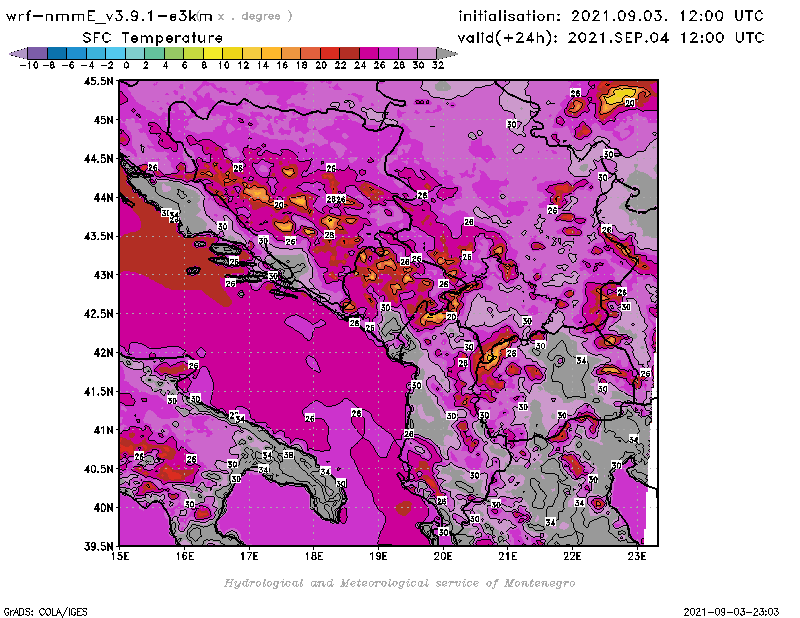This screenshot has height=618, width=800.
Task: Pick the orange swatch between 14 and 16
Action: [x=271, y=53]
